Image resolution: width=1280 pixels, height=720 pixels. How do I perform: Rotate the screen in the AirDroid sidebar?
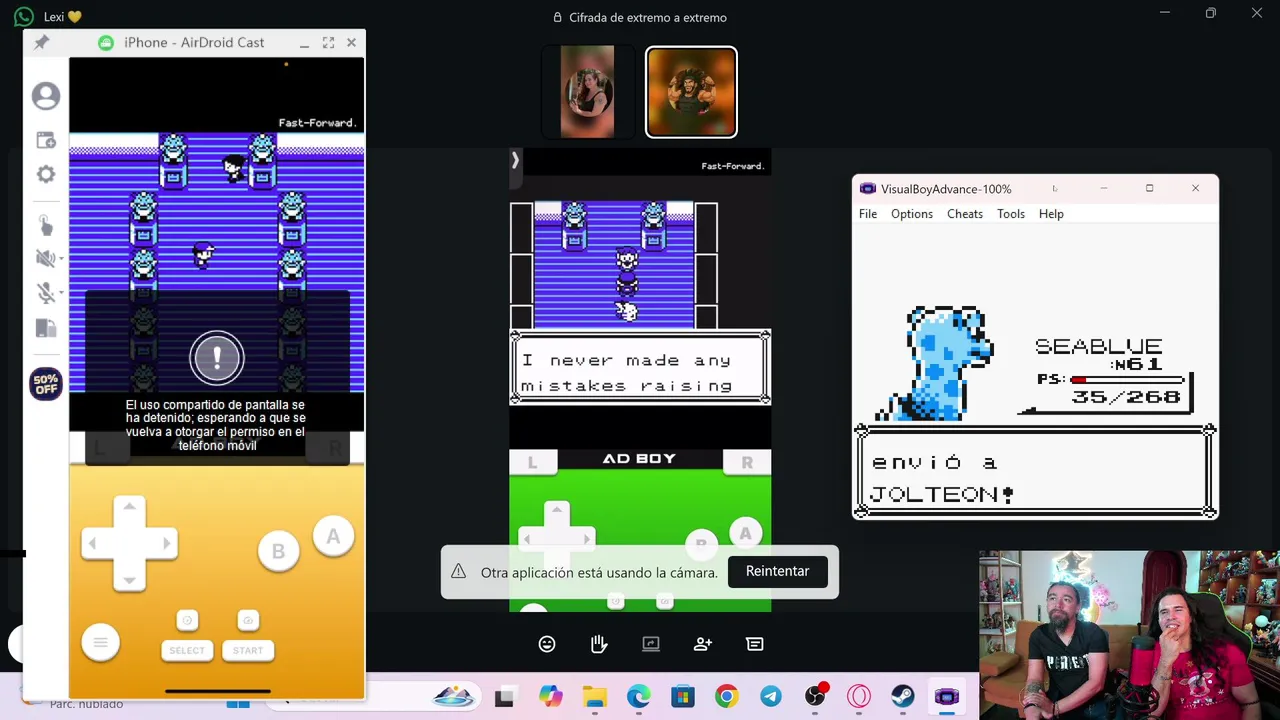point(46,328)
